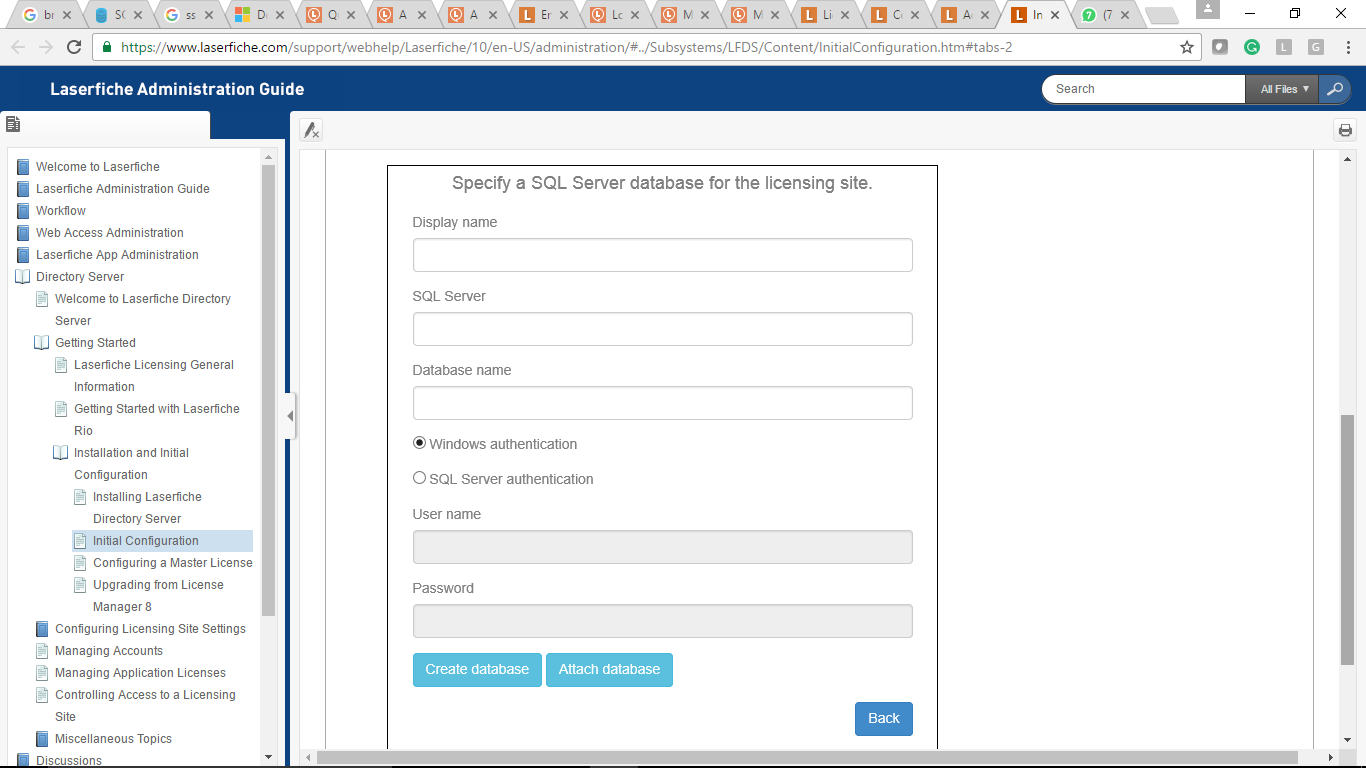Switch to the 'SC' database tab
Image resolution: width=1366 pixels, height=768 pixels.
click(119, 15)
